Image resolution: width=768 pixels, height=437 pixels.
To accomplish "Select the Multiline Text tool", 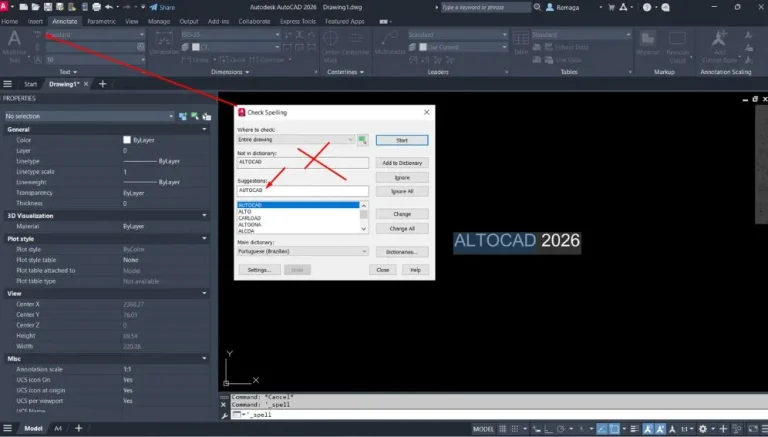I will (x=14, y=45).
